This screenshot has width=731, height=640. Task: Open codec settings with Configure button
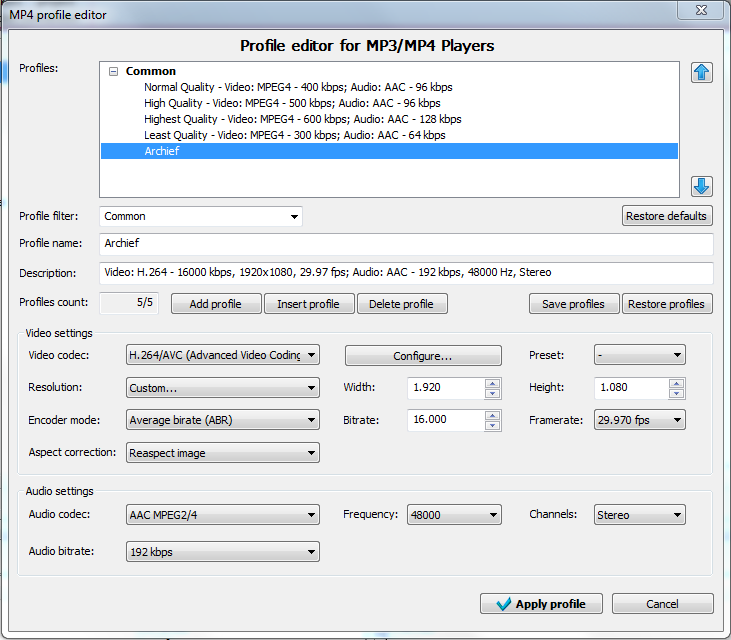(x=423, y=356)
